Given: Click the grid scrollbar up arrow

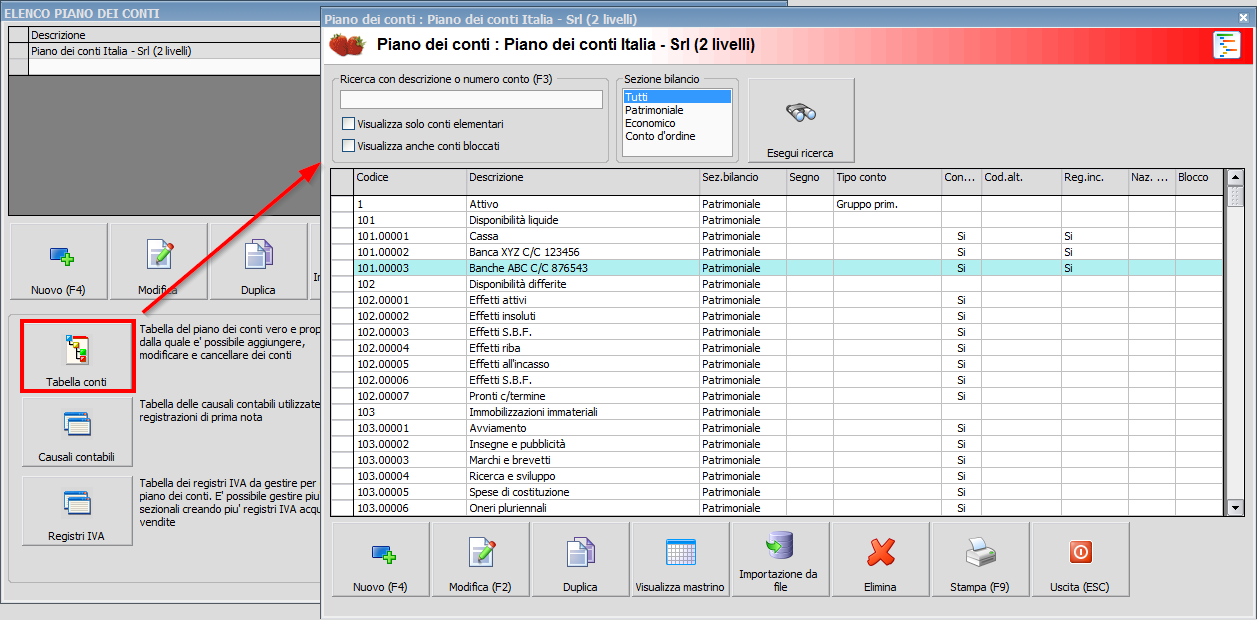Looking at the screenshot, I should pos(1235,178).
